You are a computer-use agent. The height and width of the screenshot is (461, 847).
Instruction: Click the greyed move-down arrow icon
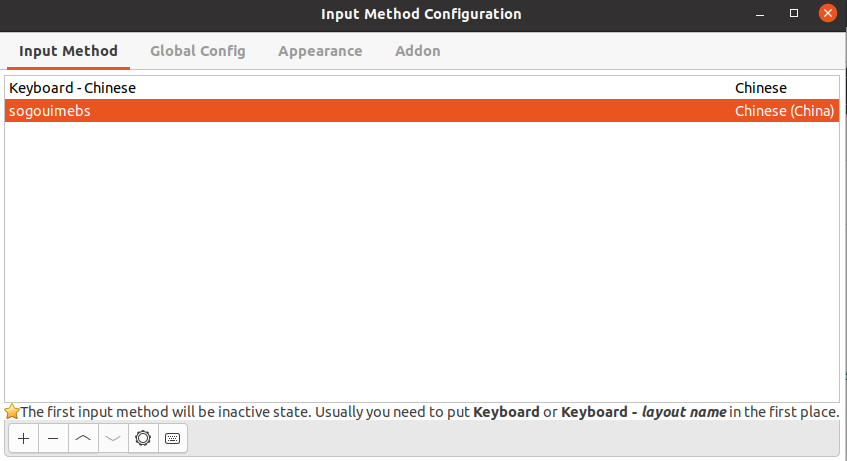point(113,438)
